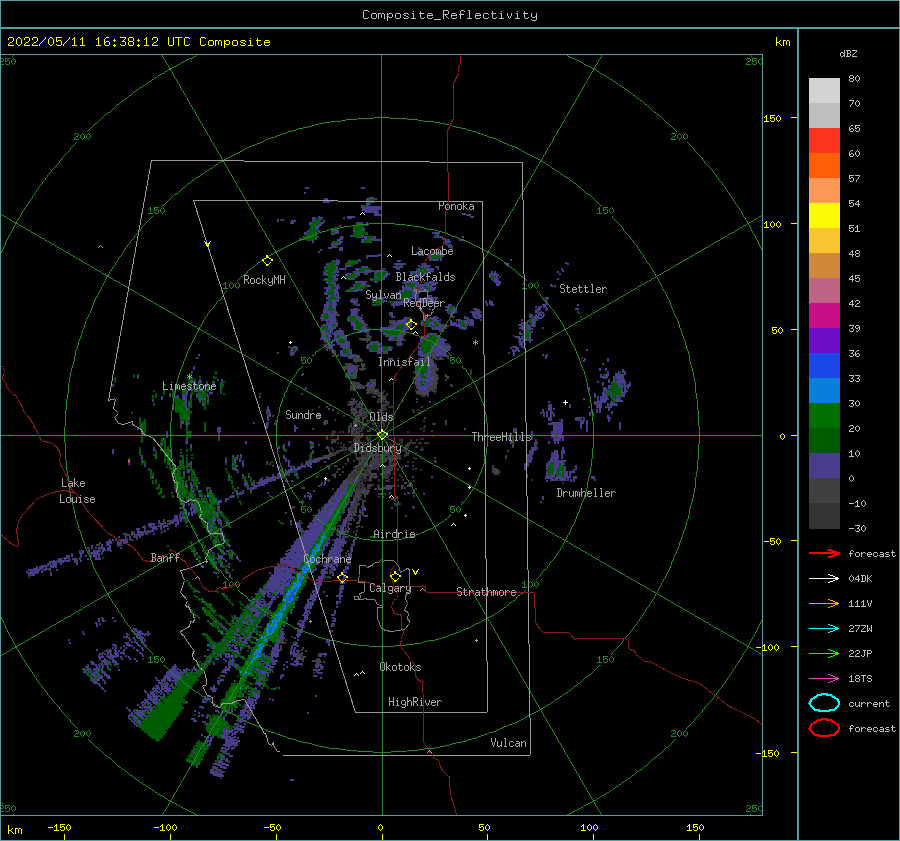The width and height of the screenshot is (900, 841).
Task: Click the RedDeer city label
Action: (x=424, y=303)
